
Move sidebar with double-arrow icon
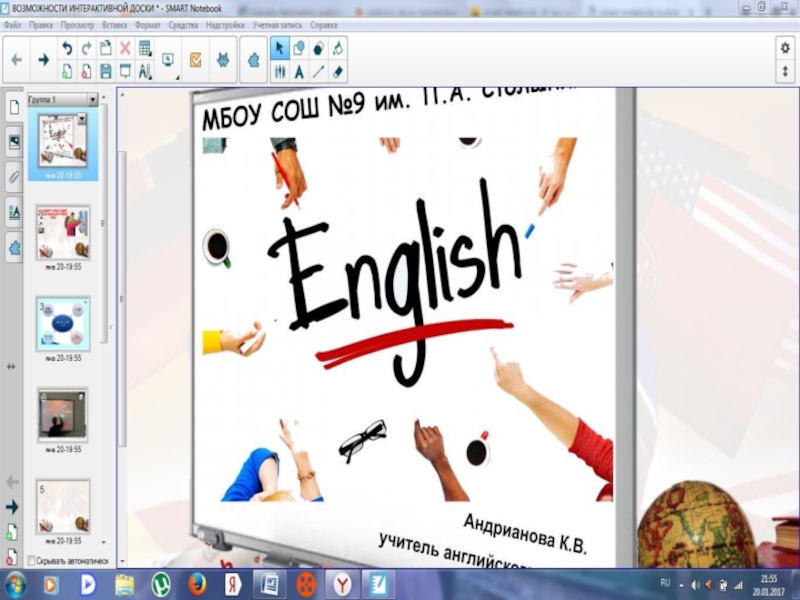tap(11, 366)
